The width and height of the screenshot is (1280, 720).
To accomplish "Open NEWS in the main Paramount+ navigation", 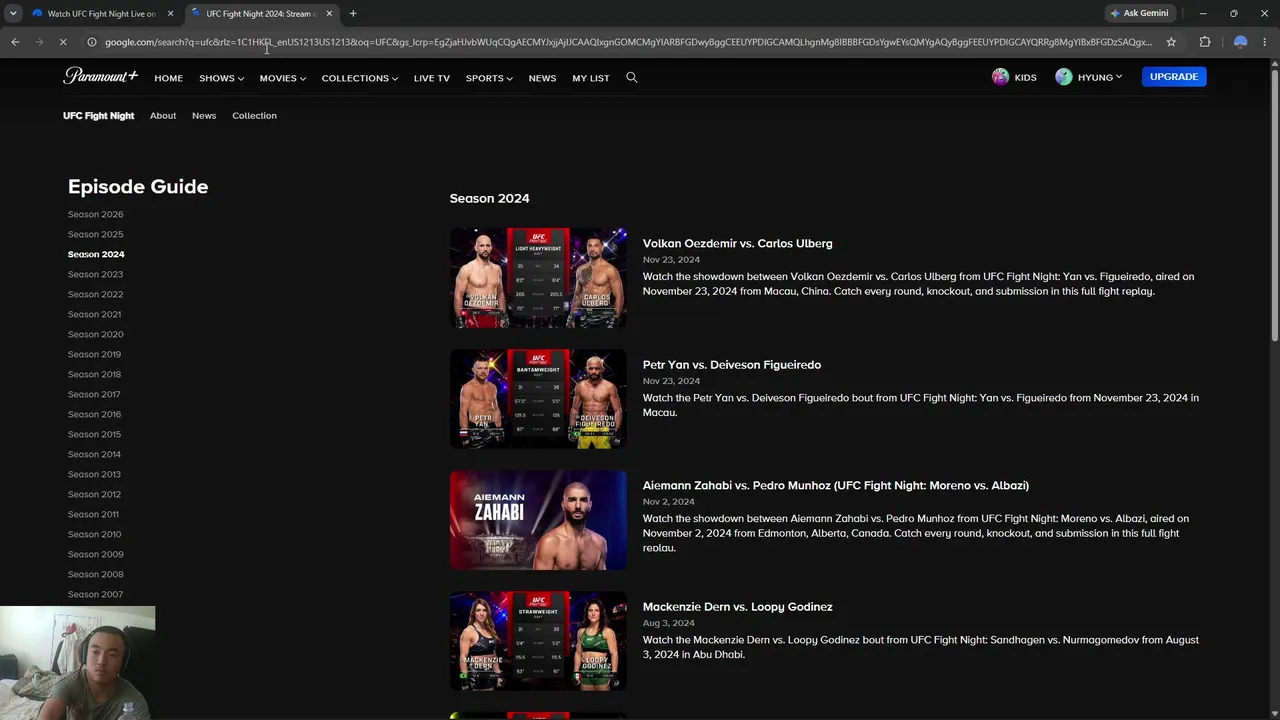I will pos(542,78).
